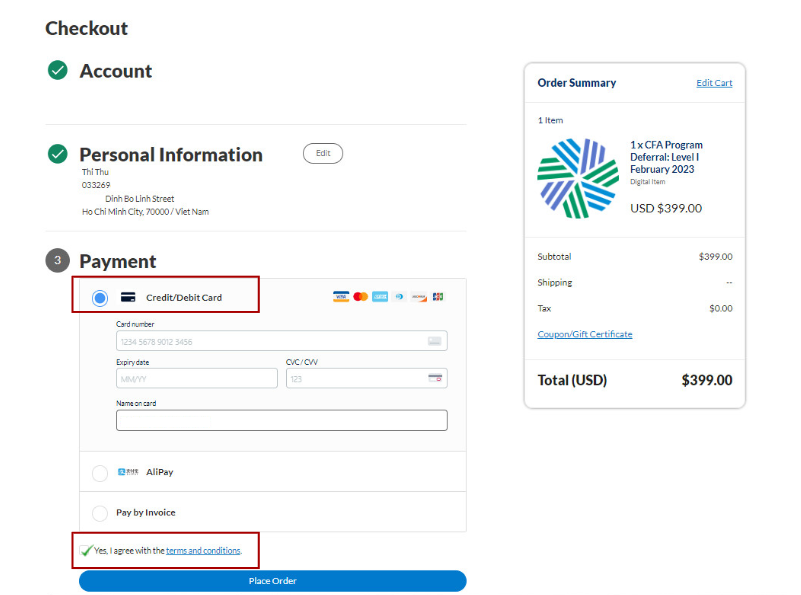801x595 pixels.
Task: Edit the Personal Information section
Action: point(323,153)
